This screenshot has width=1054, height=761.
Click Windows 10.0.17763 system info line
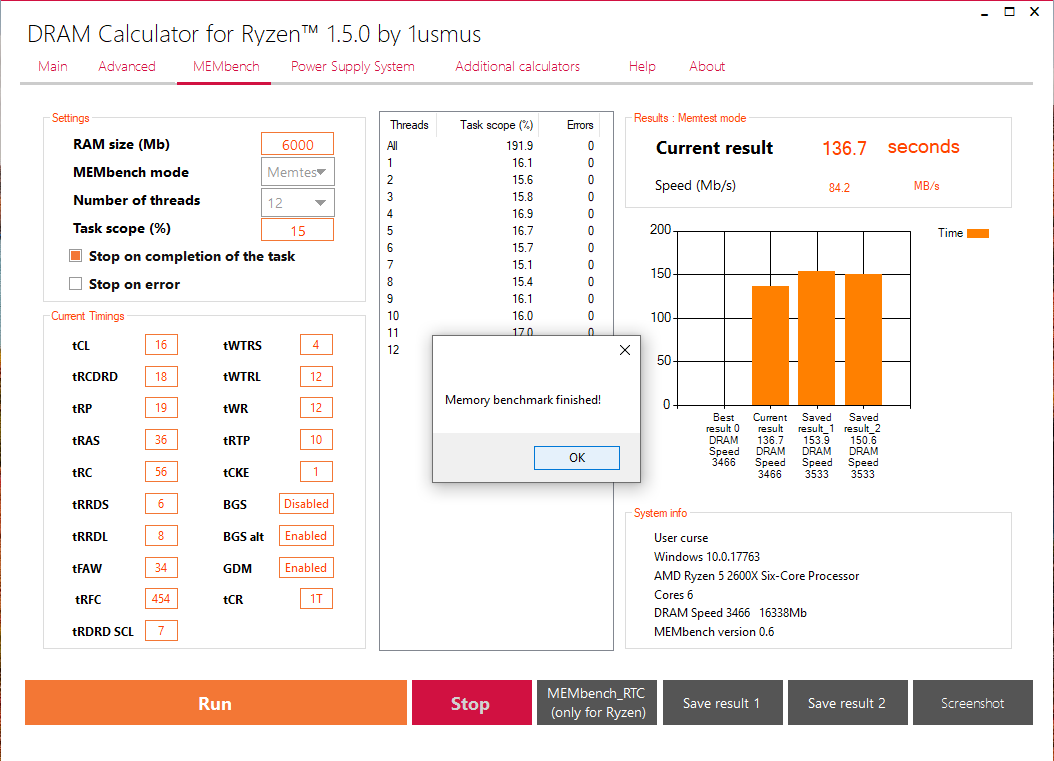pyautogui.click(x=706, y=557)
